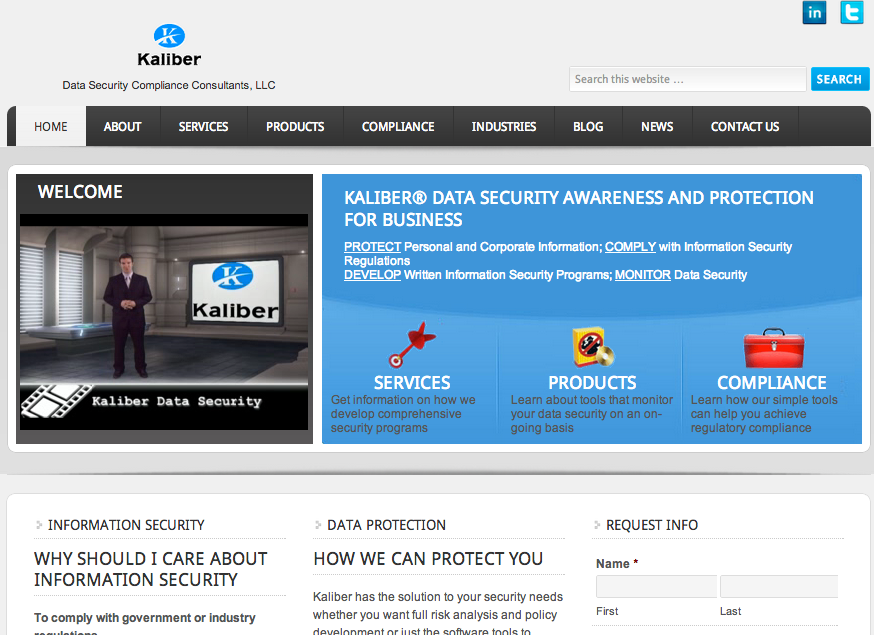Click the PROTECT underlined link
Viewport: 874px width, 635px height.
point(372,247)
